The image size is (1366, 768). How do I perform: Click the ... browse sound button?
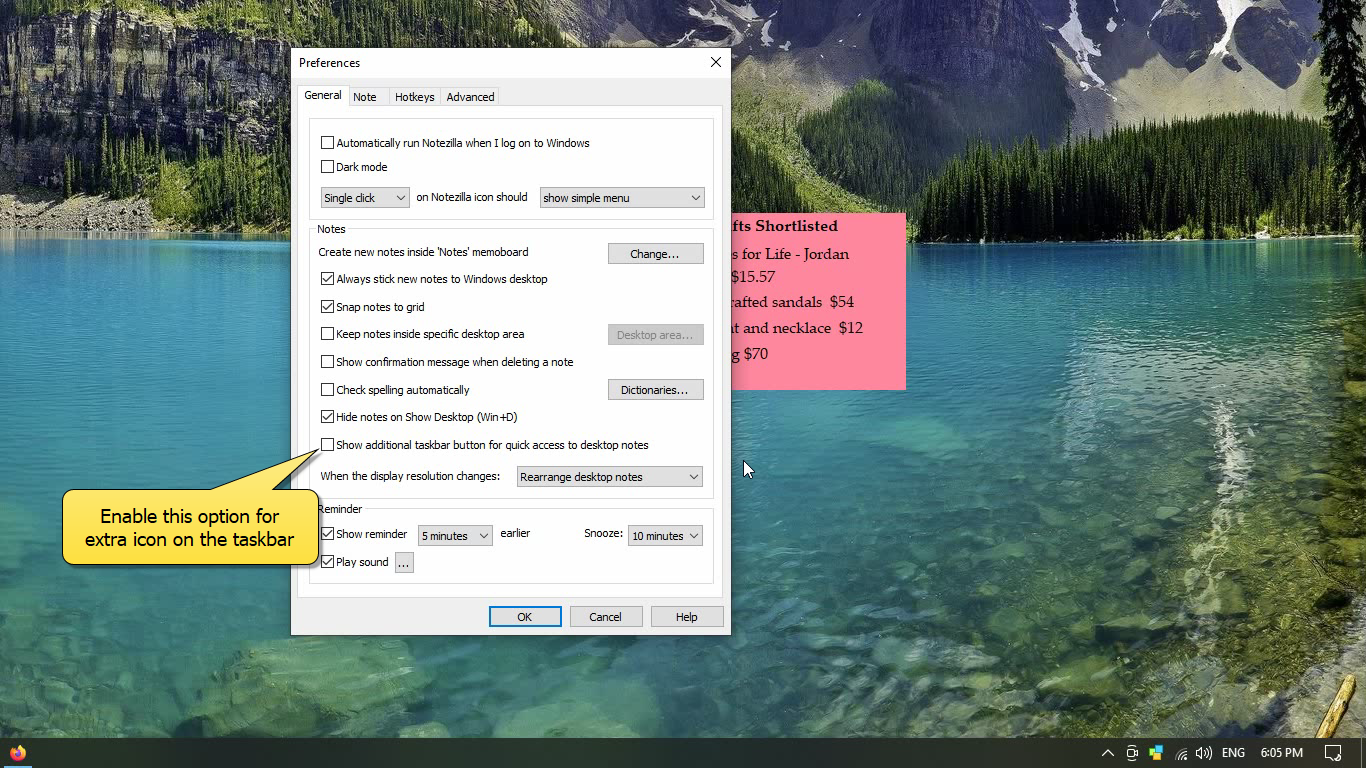tap(404, 563)
